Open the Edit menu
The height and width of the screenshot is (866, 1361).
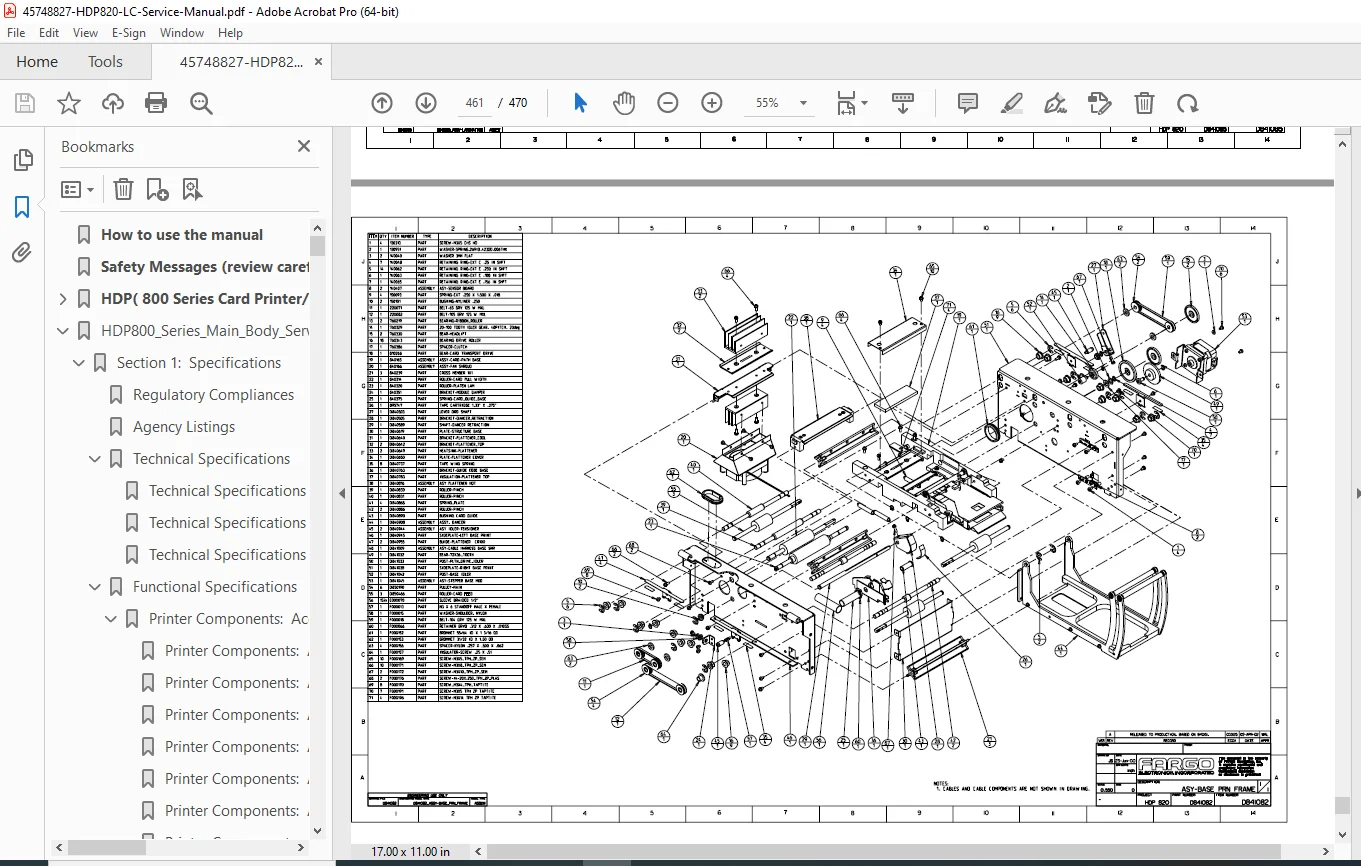(x=49, y=32)
